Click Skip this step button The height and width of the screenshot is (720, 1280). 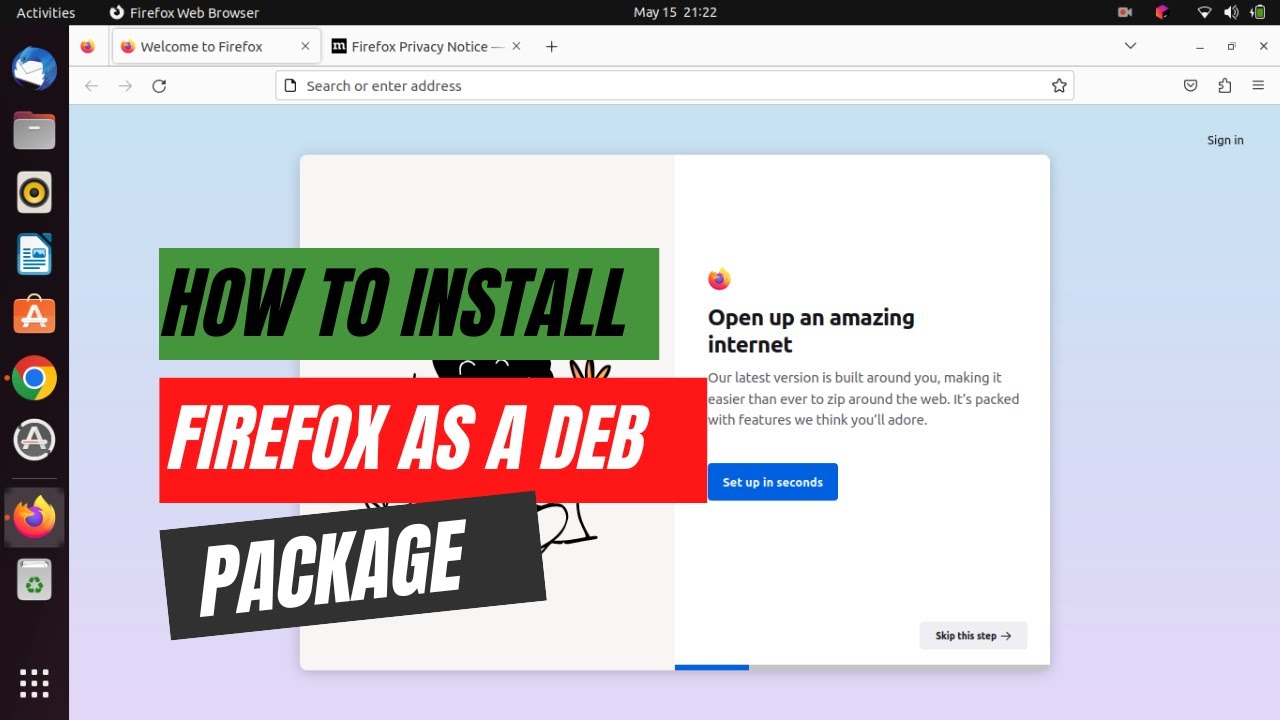(x=973, y=636)
